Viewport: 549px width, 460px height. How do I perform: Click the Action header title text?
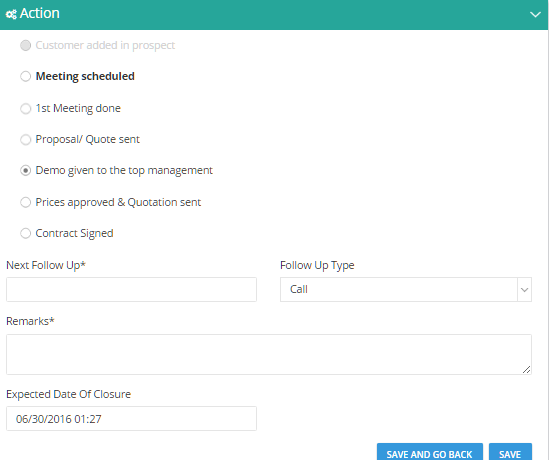pyautogui.click(x=40, y=13)
